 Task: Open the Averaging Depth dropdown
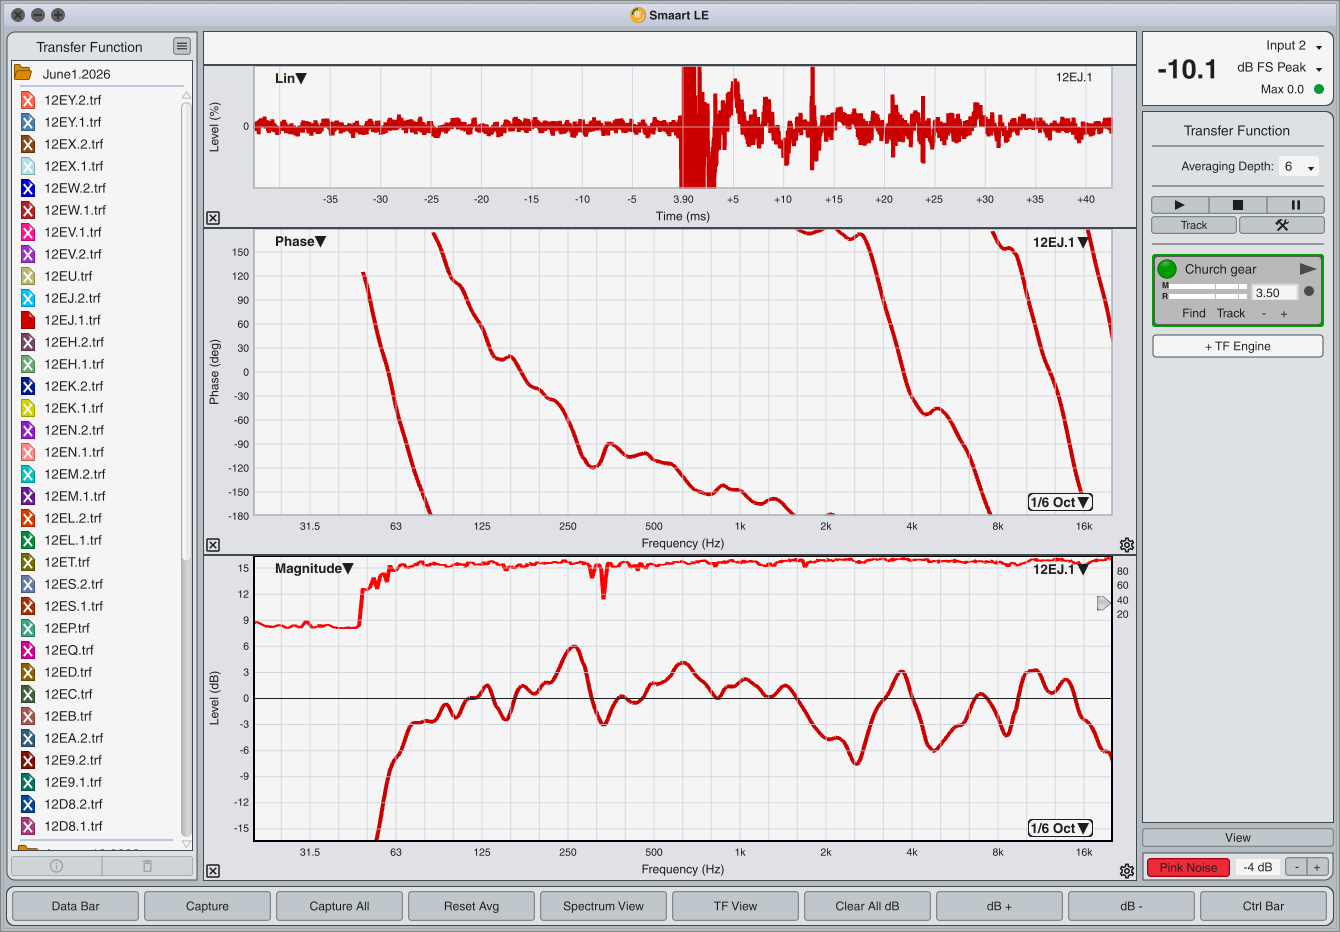1299,167
